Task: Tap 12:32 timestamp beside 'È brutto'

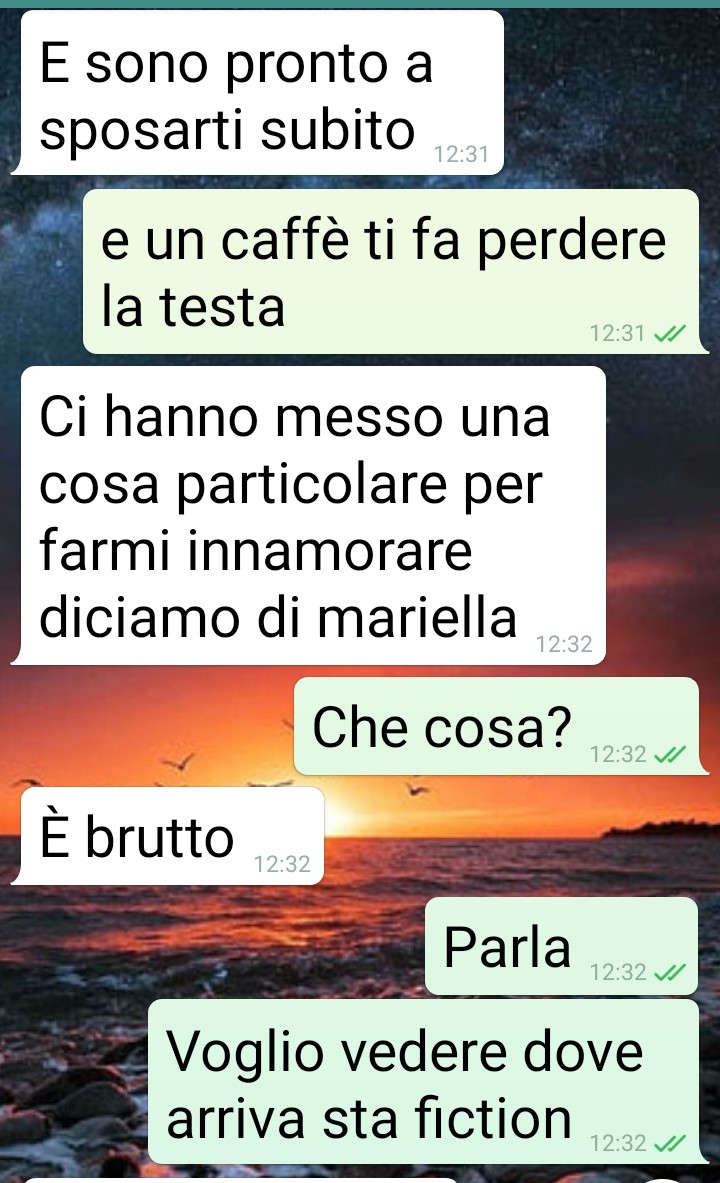Action: pyautogui.click(x=282, y=864)
